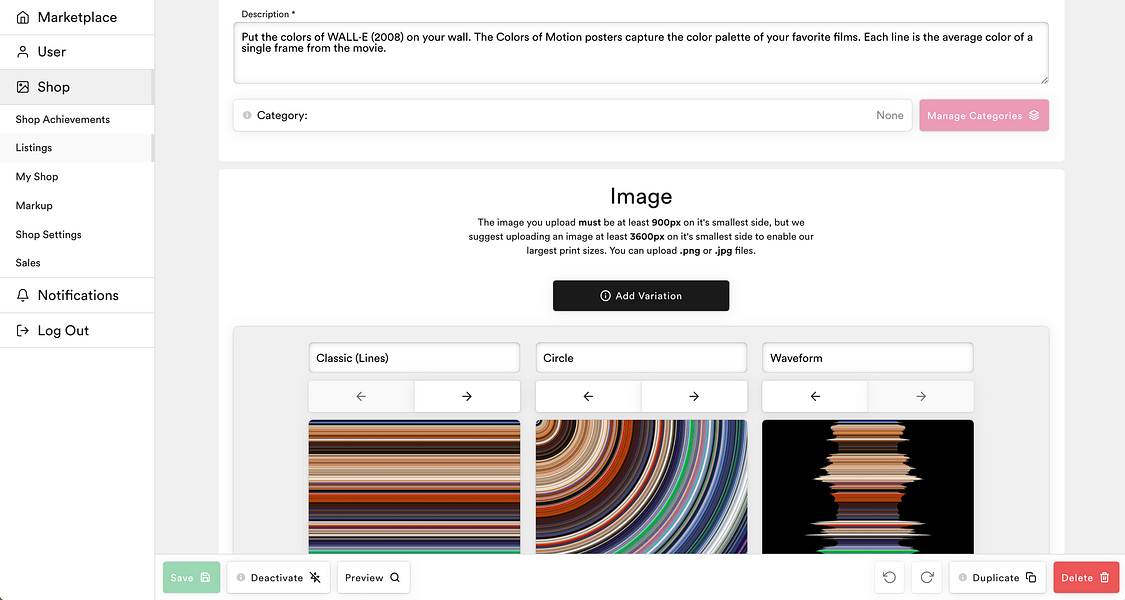Image resolution: width=1125 pixels, height=600 pixels.
Task: Move Classic (Lines) variation right
Action: click(x=467, y=396)
